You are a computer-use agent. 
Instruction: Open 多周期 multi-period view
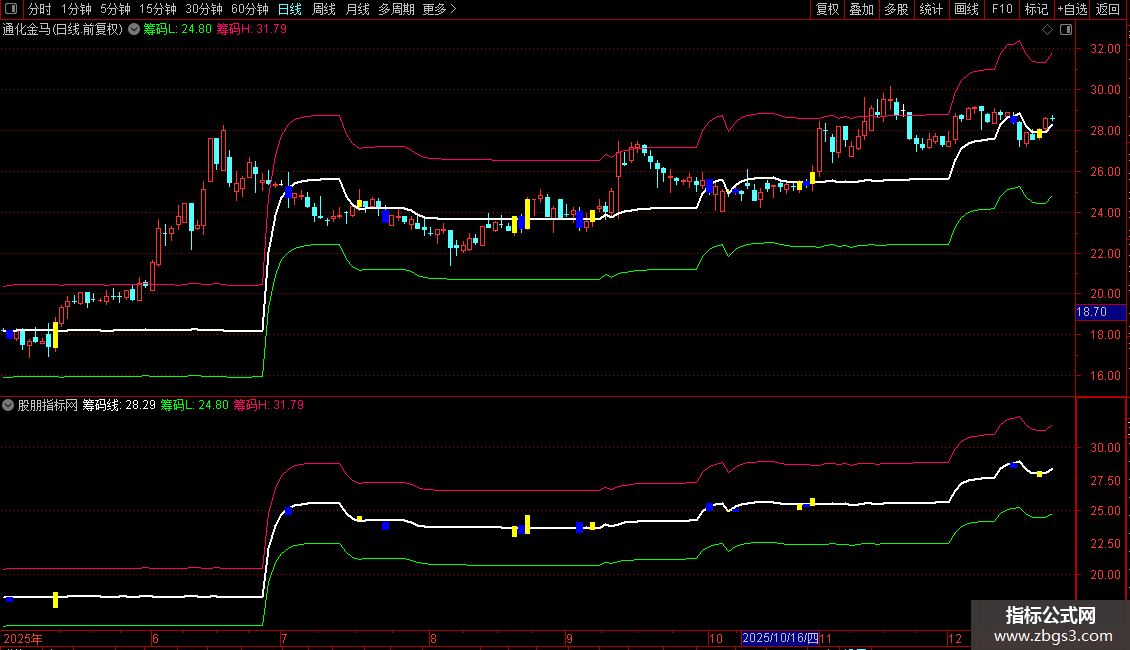click(x=396, y=9)
